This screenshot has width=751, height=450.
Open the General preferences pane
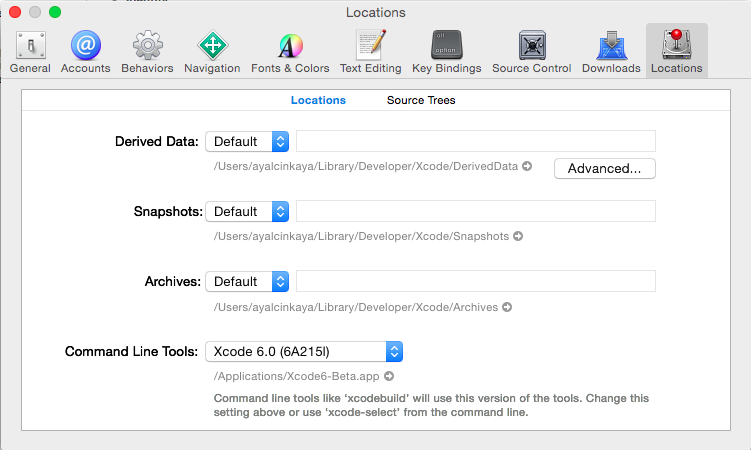tap(30, 52)
